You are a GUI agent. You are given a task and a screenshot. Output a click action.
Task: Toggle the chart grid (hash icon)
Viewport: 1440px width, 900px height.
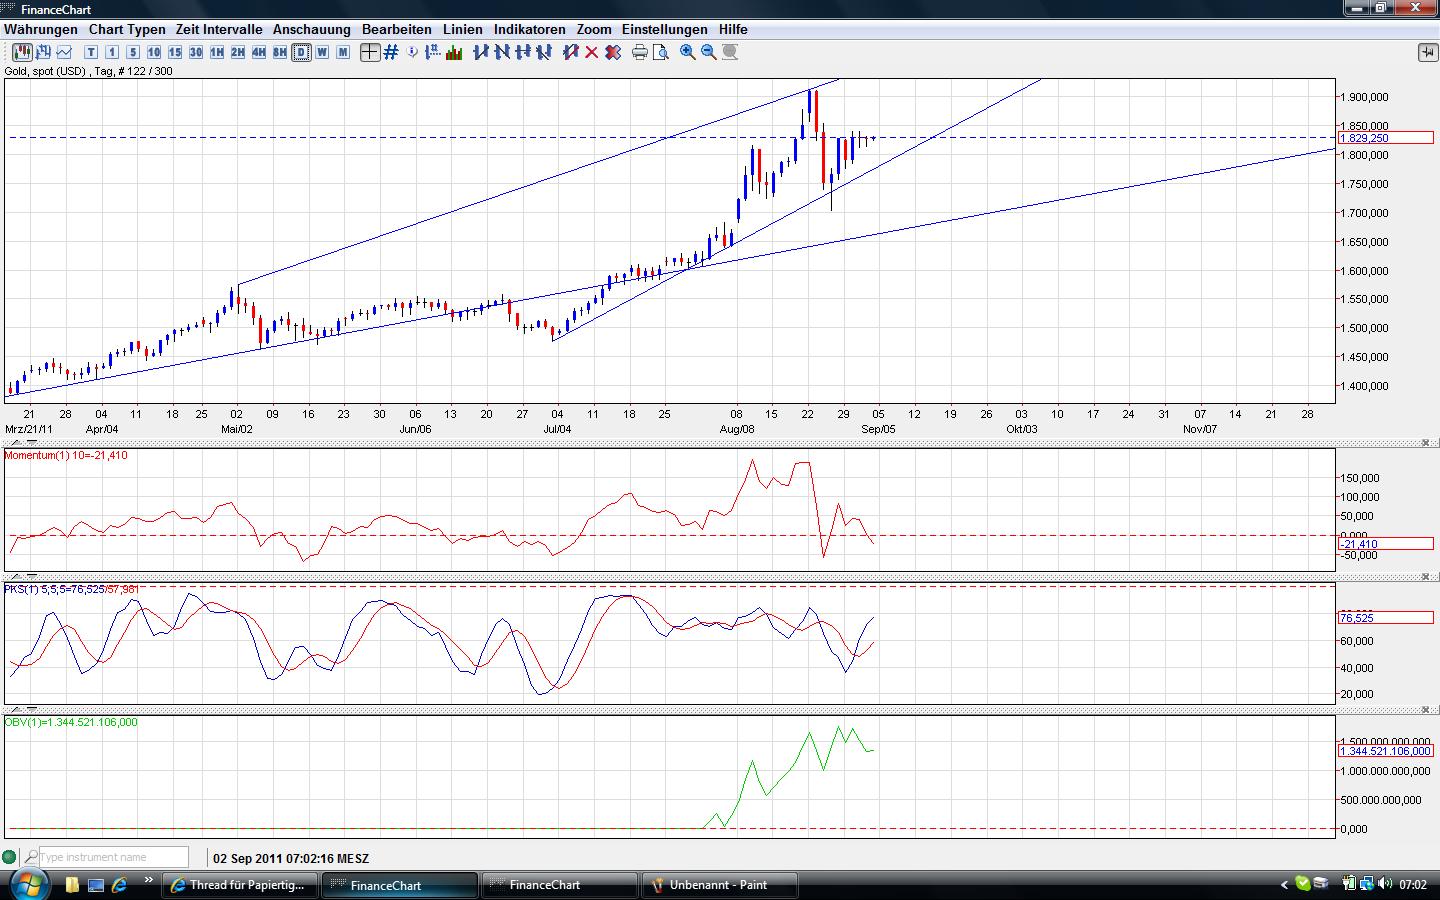tap(391, 52)
